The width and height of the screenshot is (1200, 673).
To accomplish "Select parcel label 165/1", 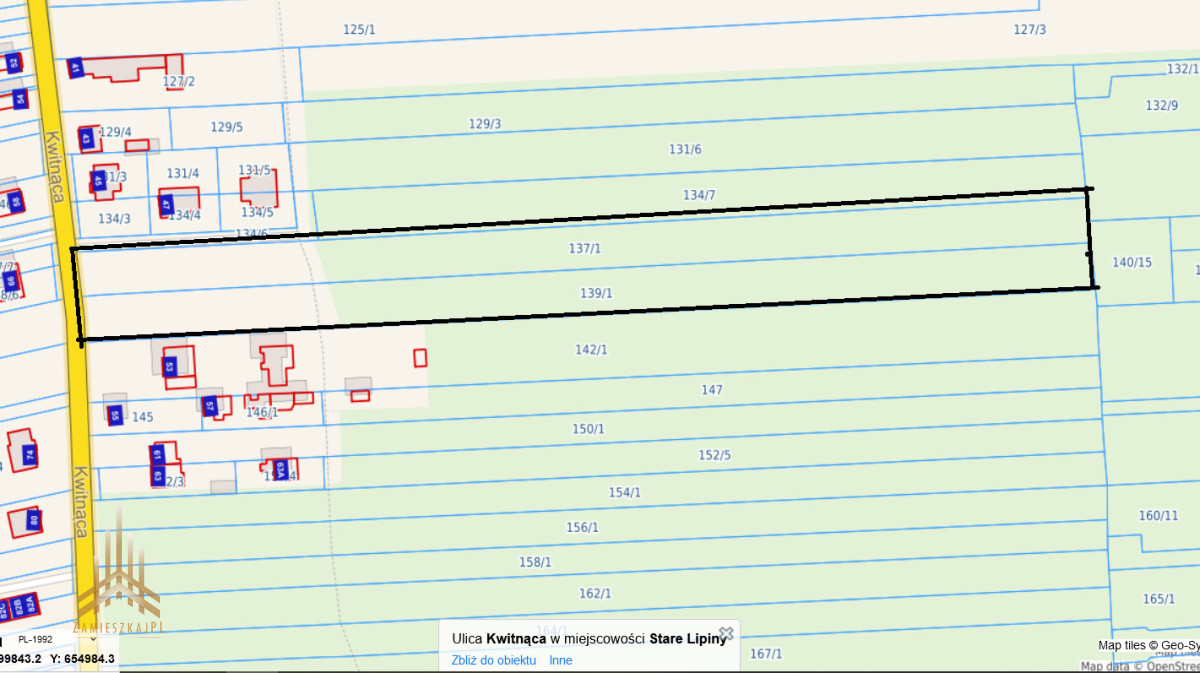I will [1159, 599].
